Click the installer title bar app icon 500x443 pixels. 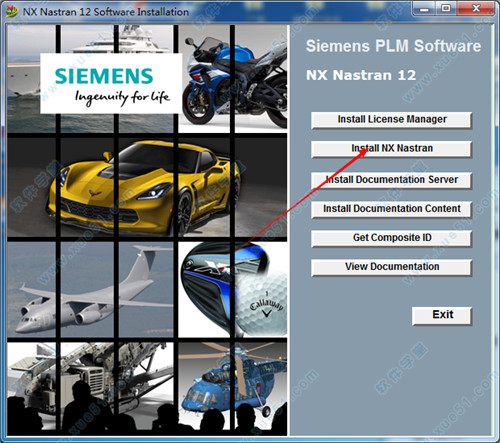coord(11,11)
